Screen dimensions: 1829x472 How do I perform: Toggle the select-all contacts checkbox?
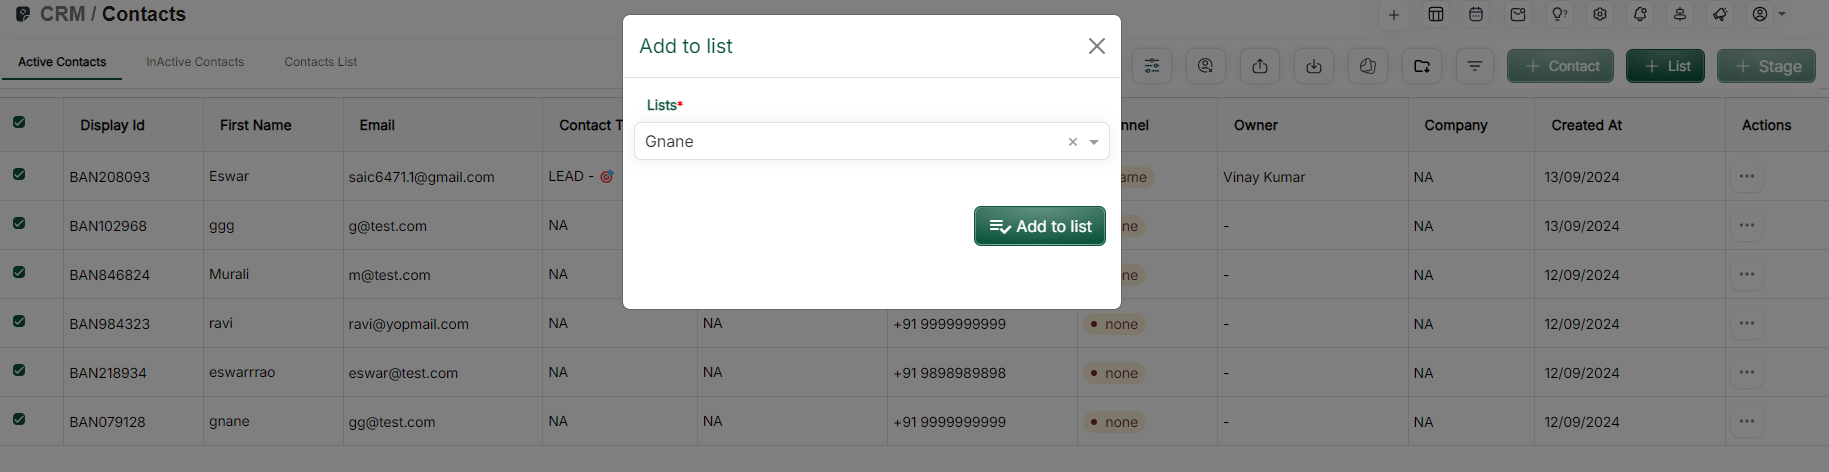point(19,122)
